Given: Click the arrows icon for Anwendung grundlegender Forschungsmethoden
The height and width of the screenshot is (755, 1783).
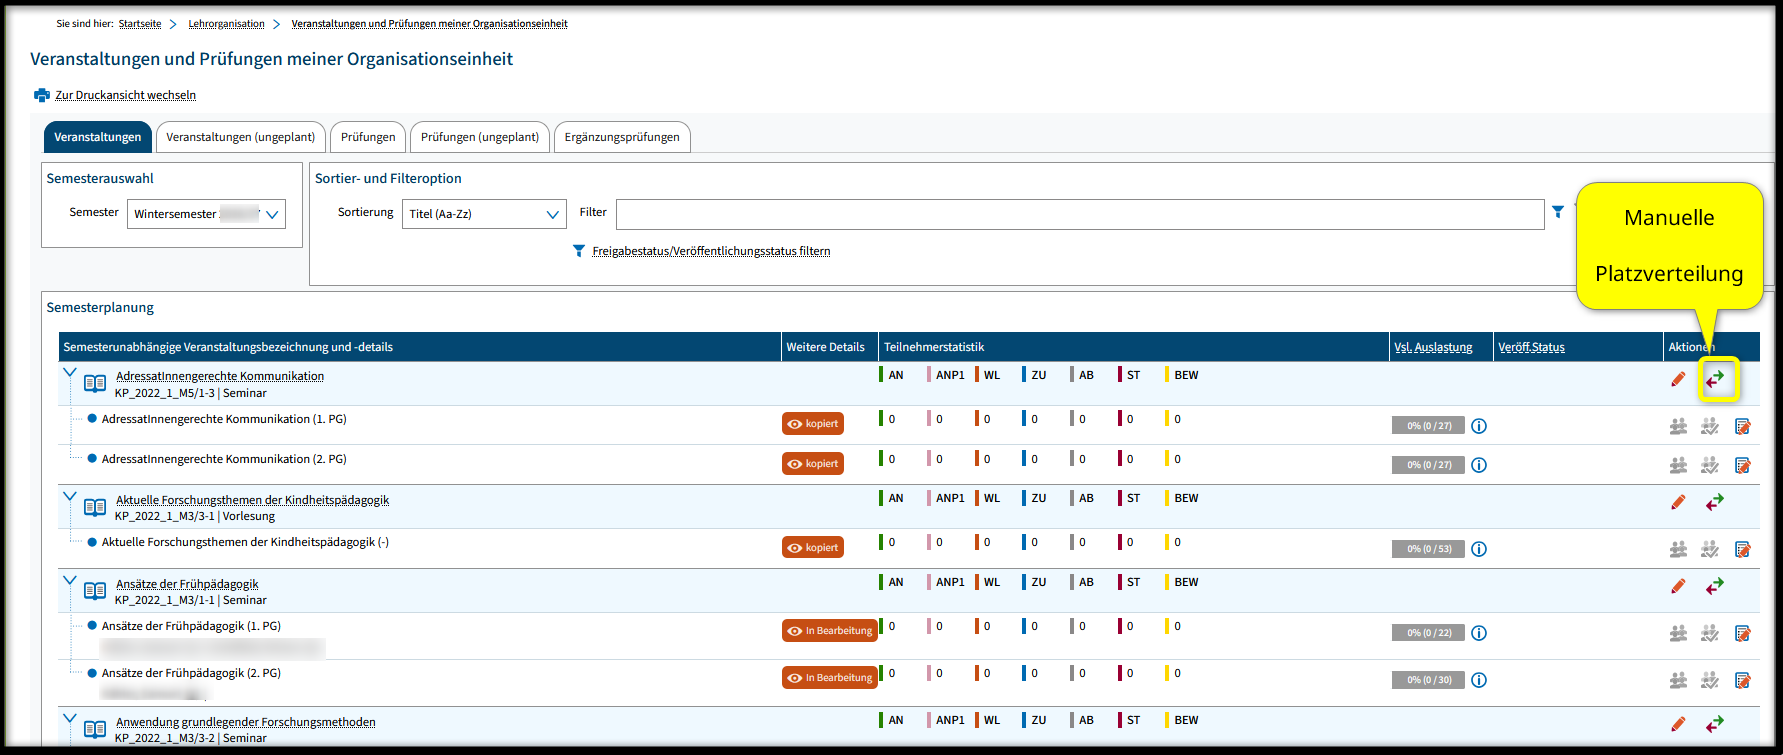Looking at the screenshot, I should point(1715,724).
